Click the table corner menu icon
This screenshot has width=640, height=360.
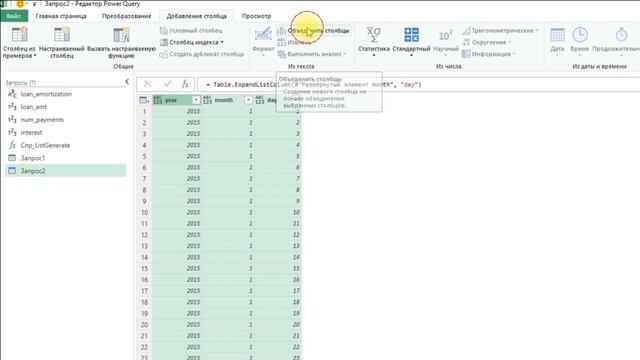coord(144,100)
